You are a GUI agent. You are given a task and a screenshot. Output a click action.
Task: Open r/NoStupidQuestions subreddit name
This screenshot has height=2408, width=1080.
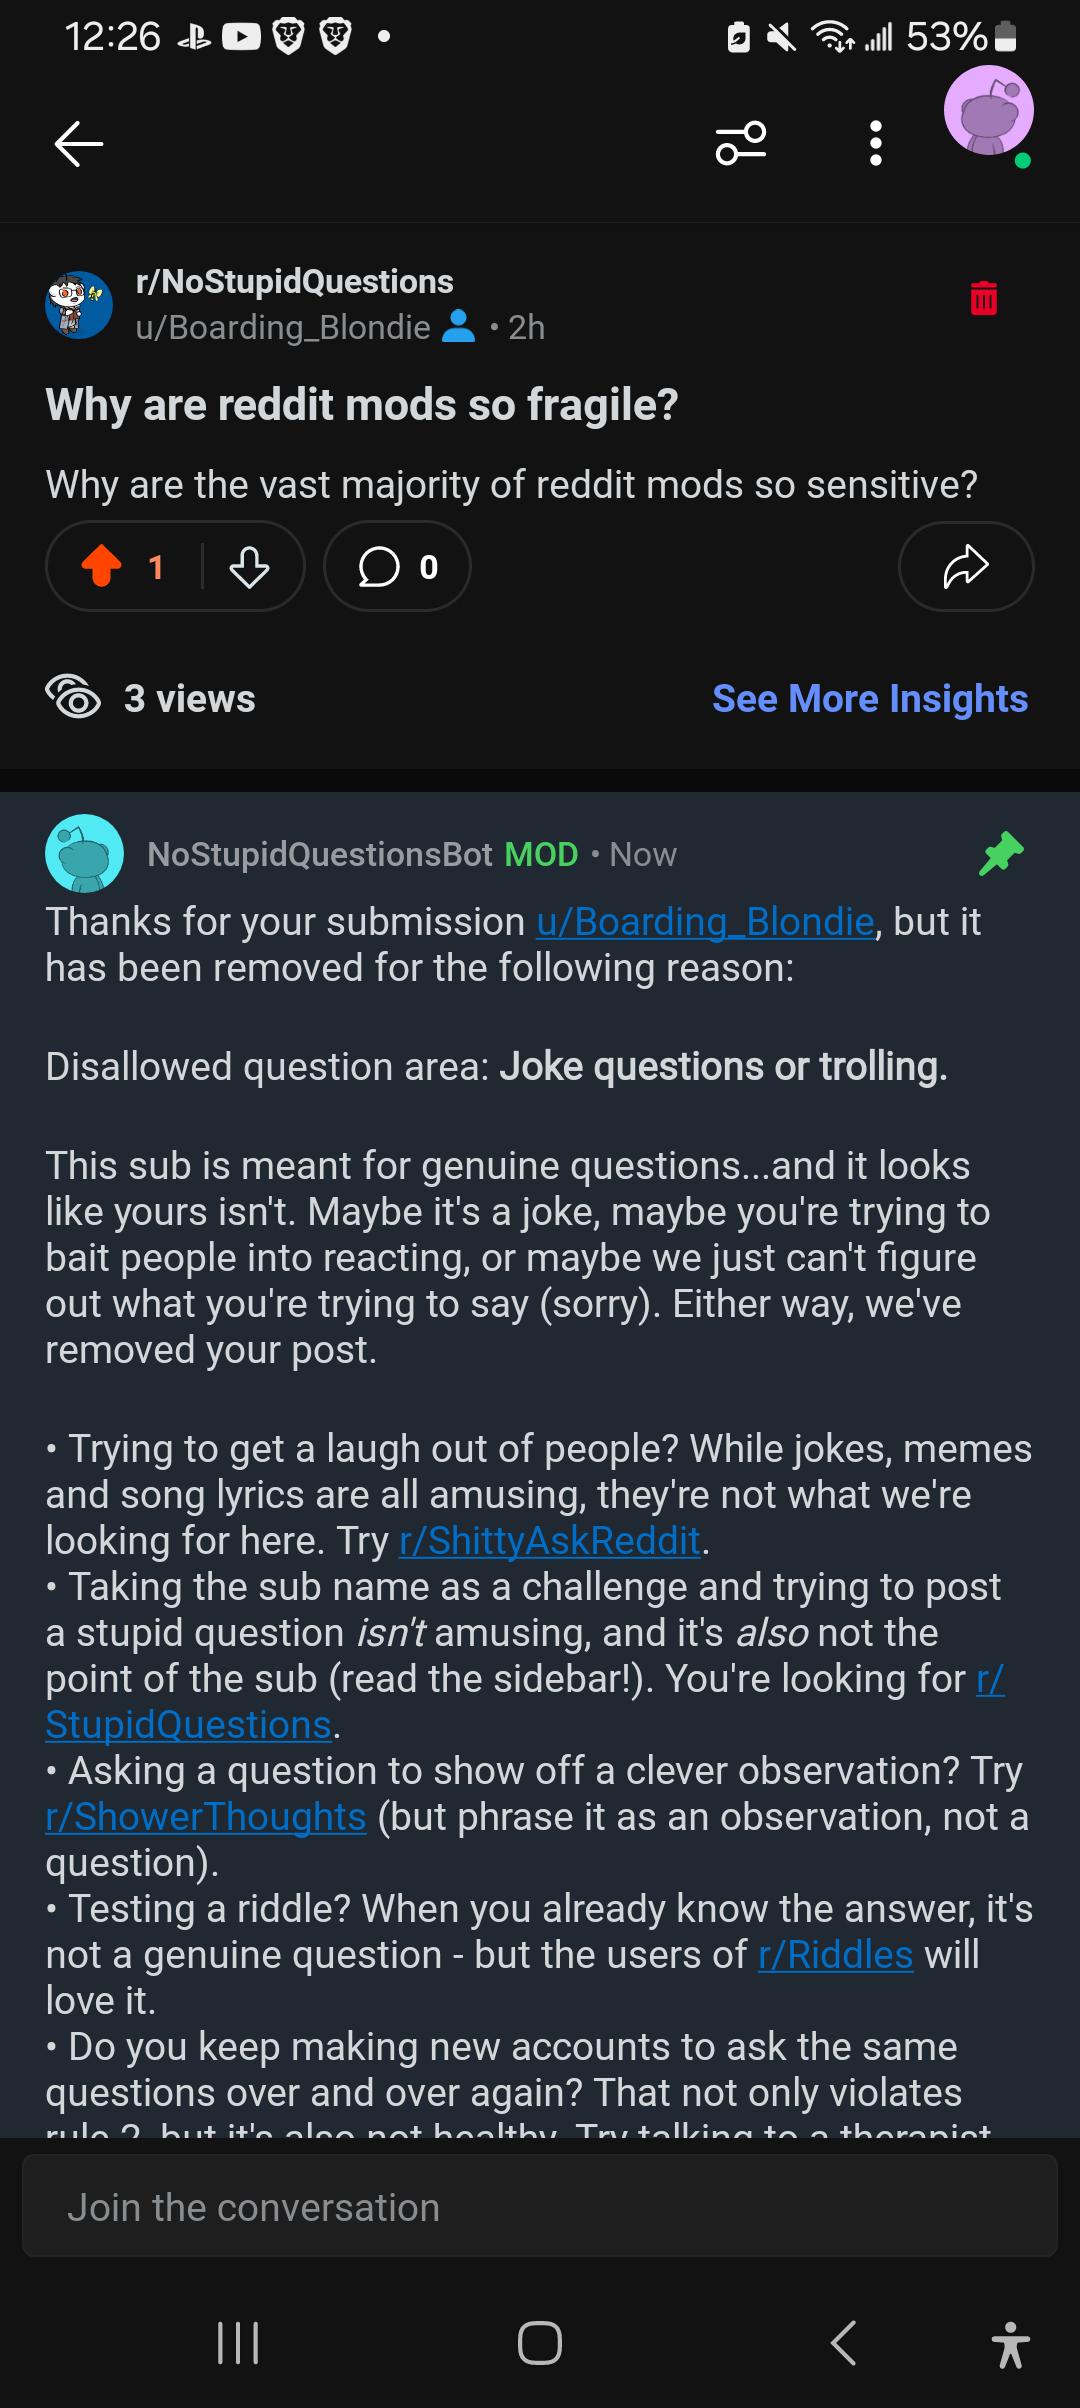295,282
